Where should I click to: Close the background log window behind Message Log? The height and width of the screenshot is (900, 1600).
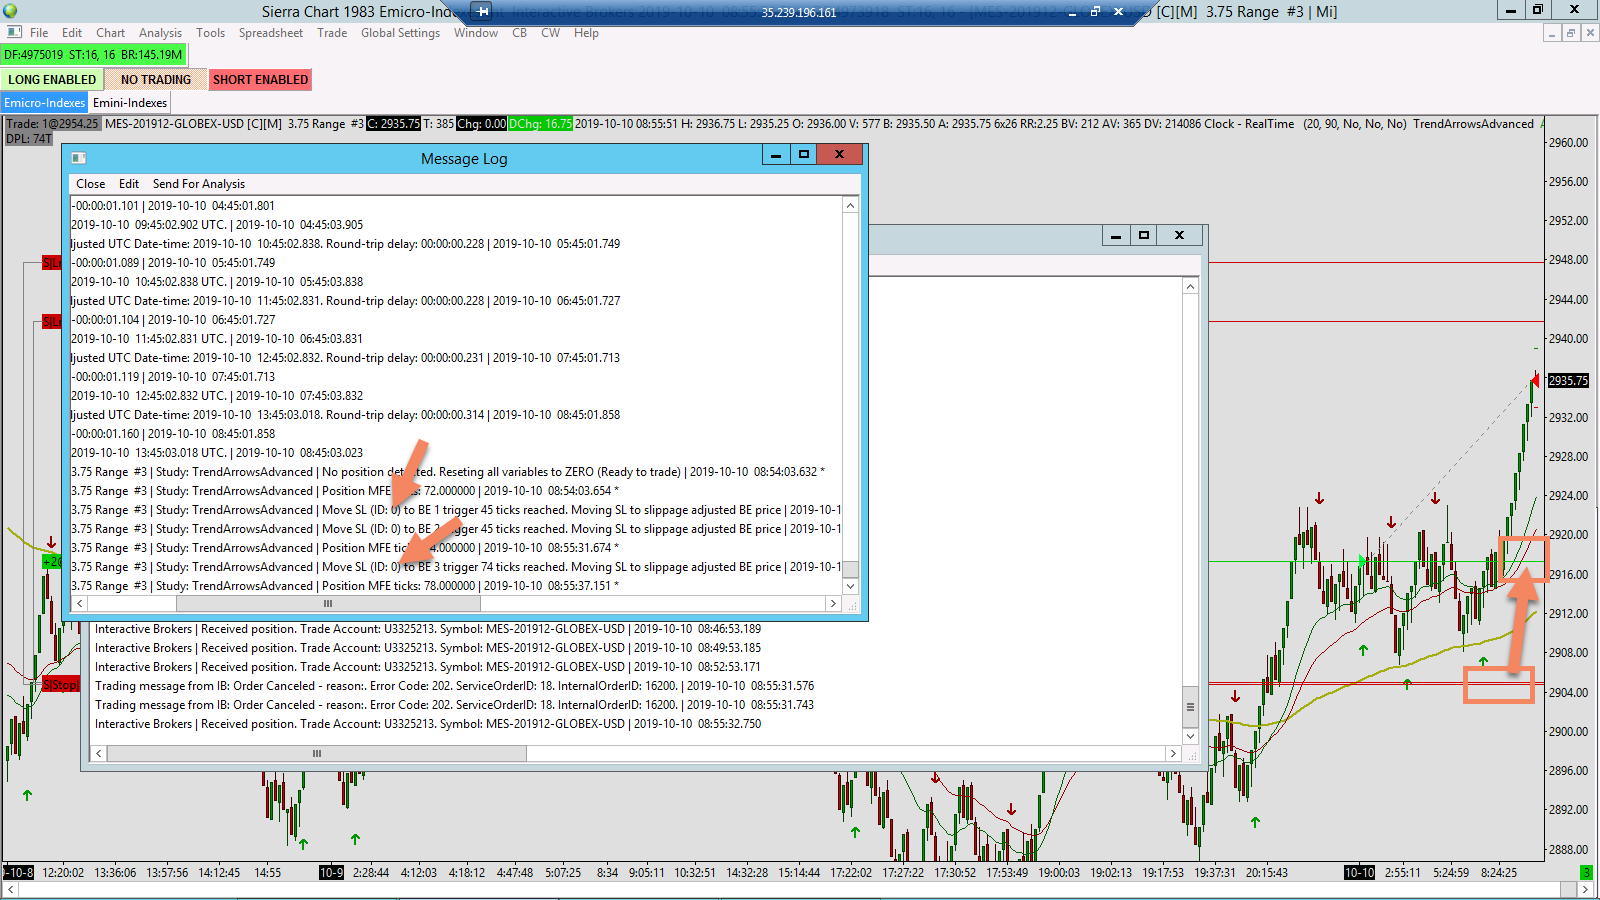pos(1179,236)
